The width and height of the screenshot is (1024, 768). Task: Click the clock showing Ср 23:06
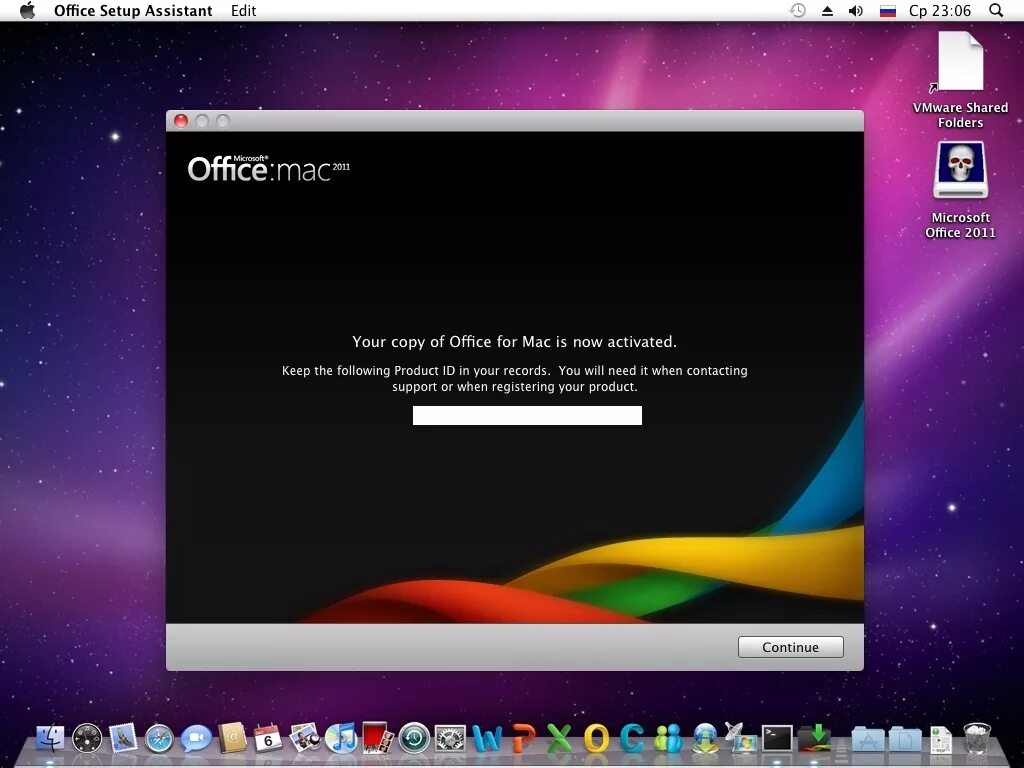940,10
